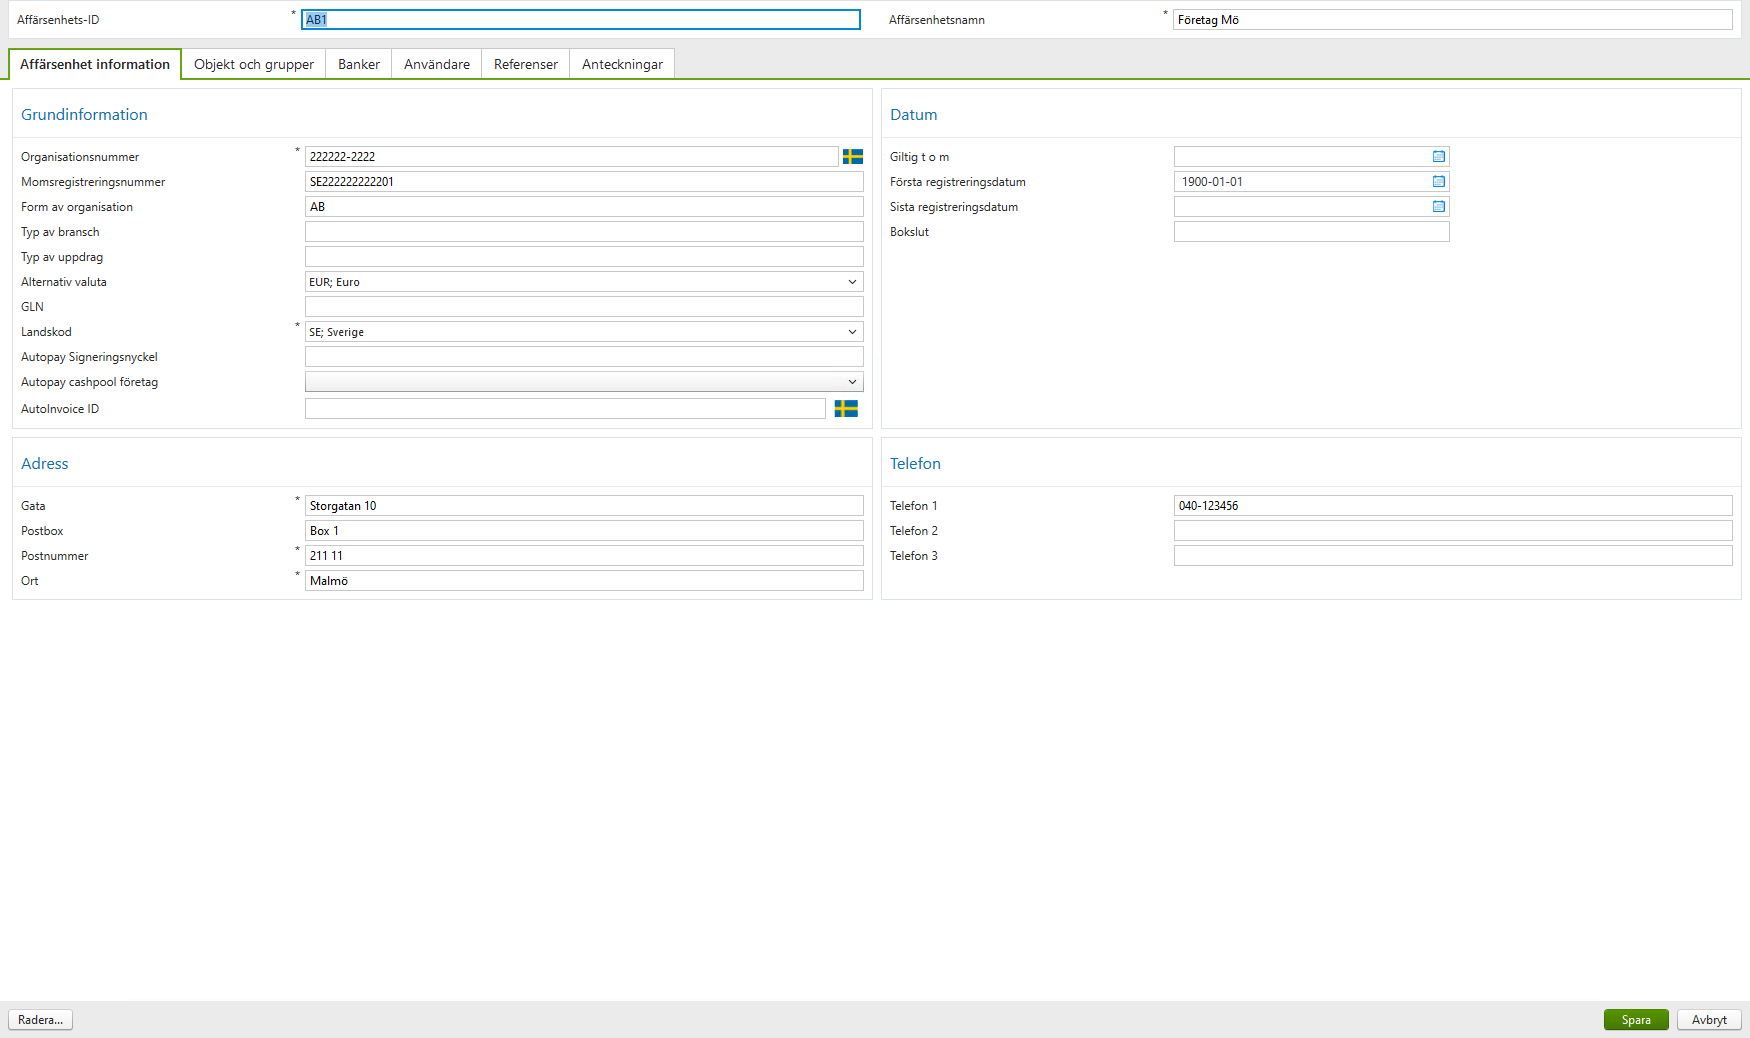The height and width of the screenshot is (1038, 1750).
Task: Expand the Autopay cashpool företag dropdown
Action: pyautogui.click(x=852, y=381)
